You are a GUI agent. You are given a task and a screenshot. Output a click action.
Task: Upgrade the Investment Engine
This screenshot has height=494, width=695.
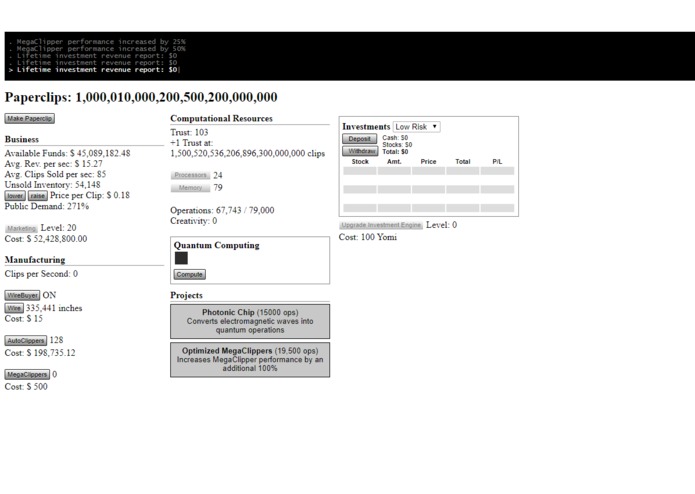point(381,225)
